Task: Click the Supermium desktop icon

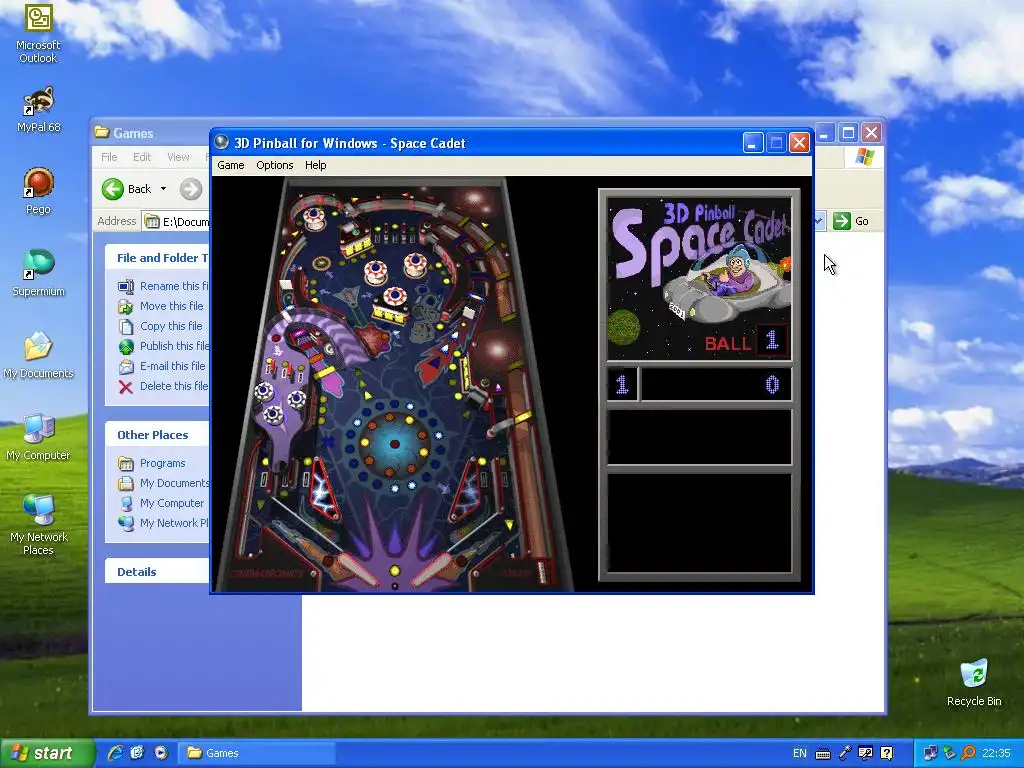Action: click(38, 274)
